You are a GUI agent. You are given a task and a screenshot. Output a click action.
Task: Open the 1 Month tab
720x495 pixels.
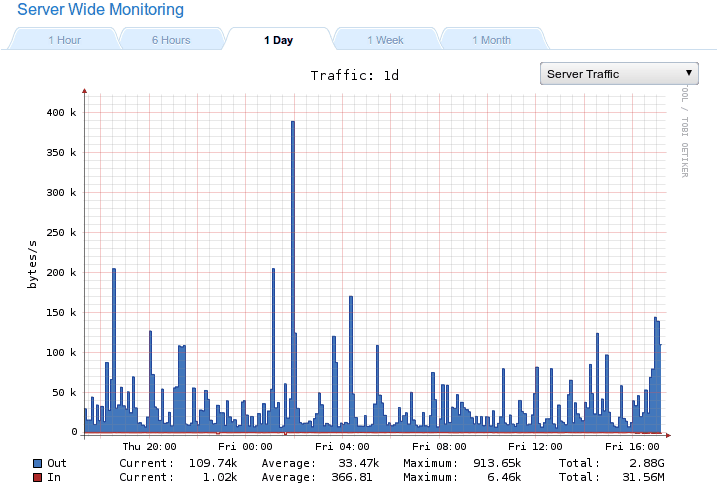click(x=491, y=40)
